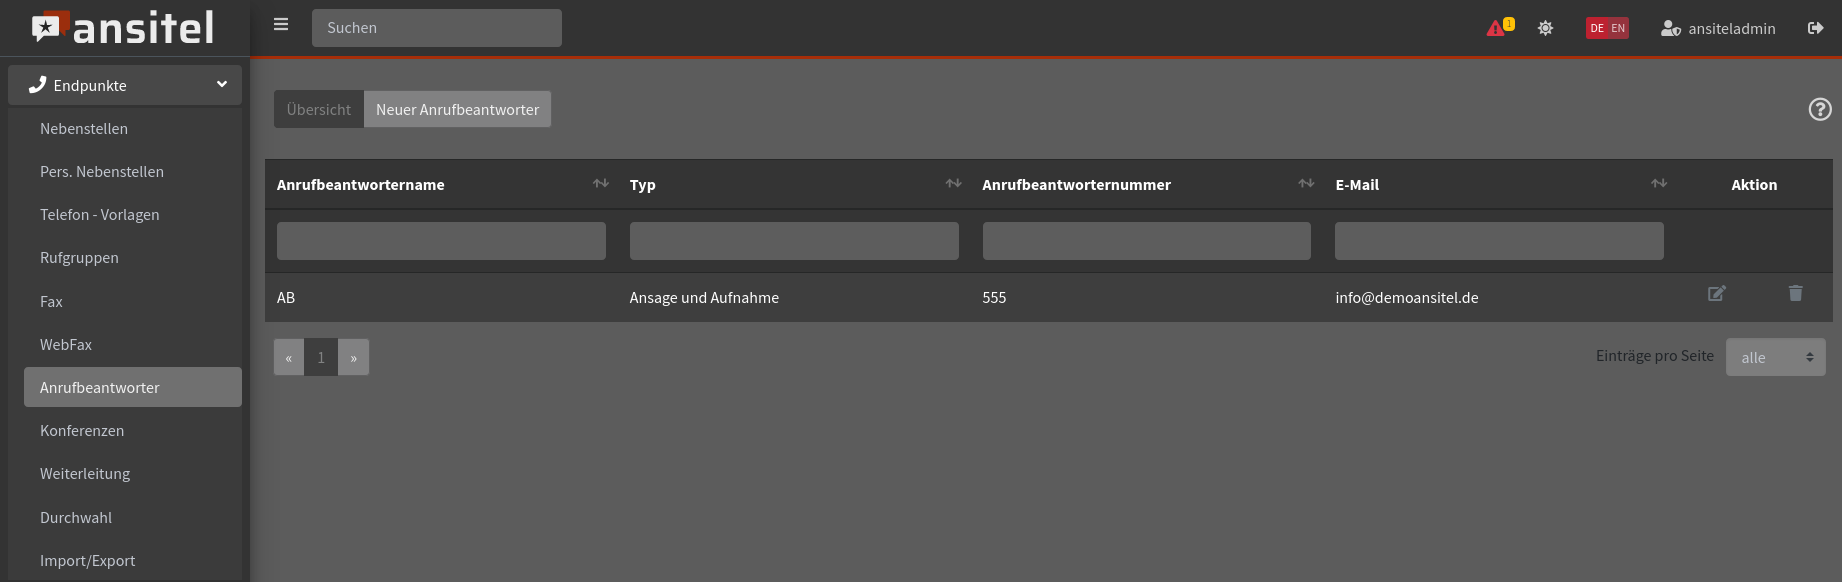The height and width of the screenshot is (582, 1842).
Task: Focus the Suchen search field
Action: point(436,28)
